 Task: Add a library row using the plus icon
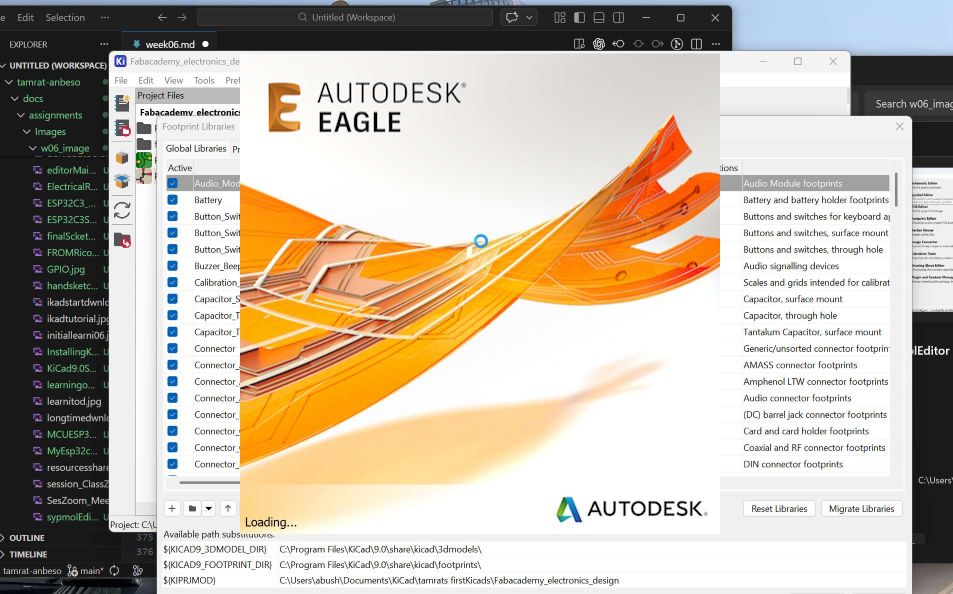(x=172, y=507)
